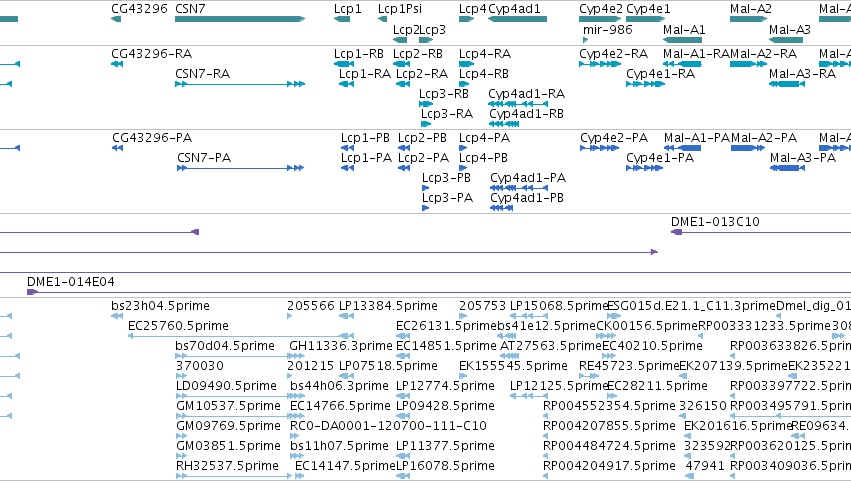Click the CSN7-RA transcript label

tap(202, 73)
